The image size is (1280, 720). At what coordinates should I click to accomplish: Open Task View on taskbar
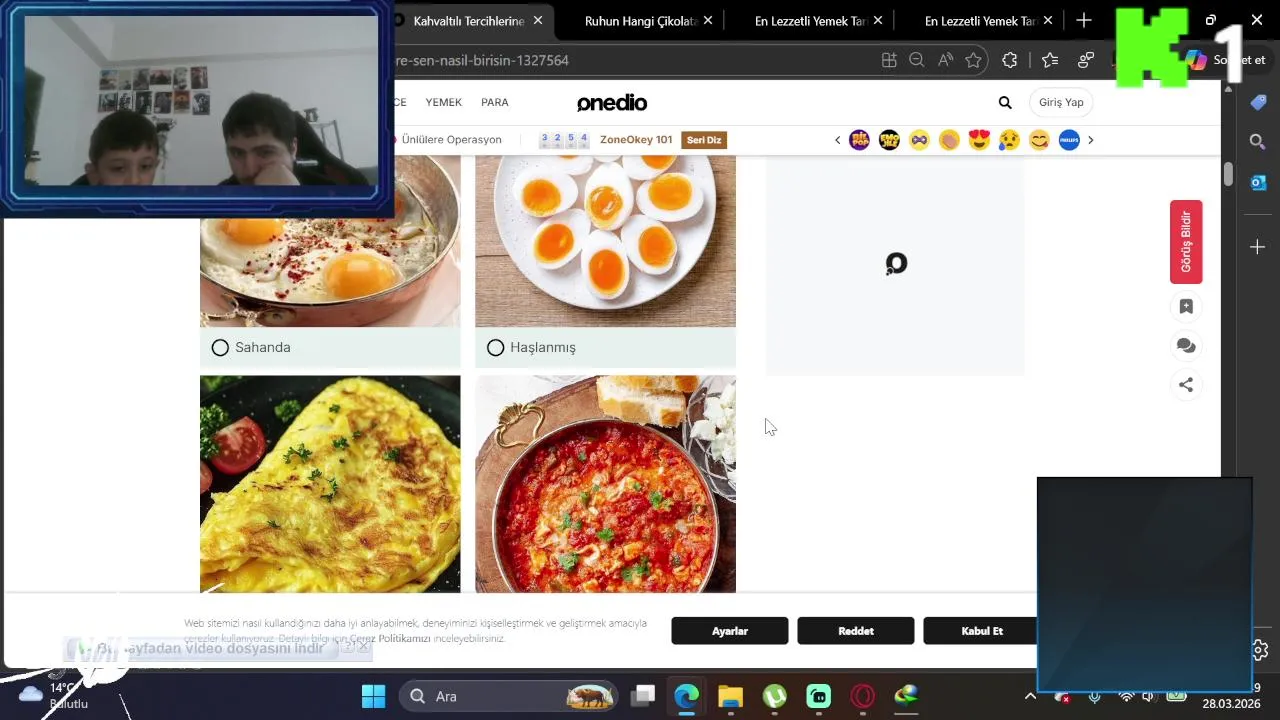[643, 696]
